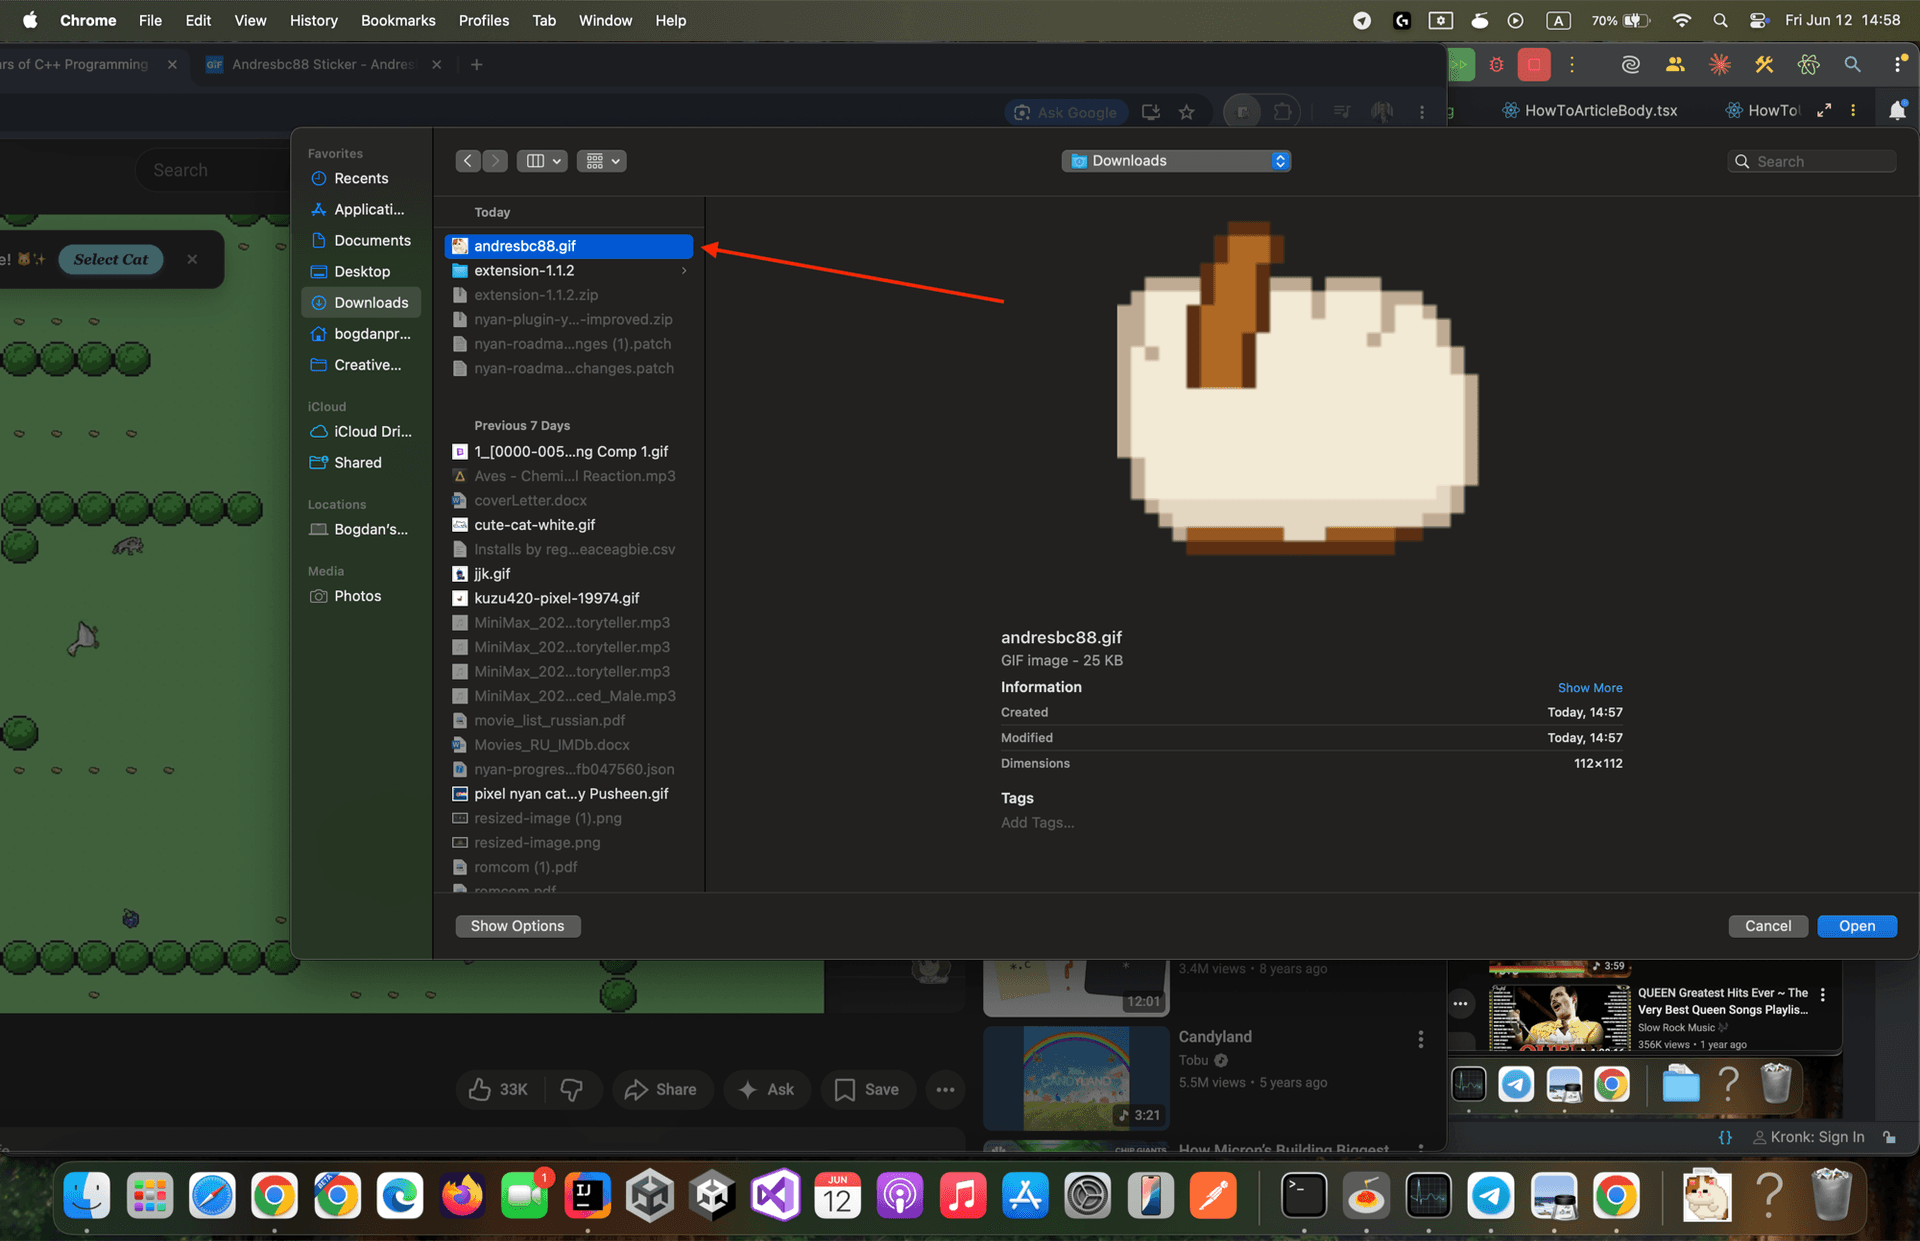Select the cute-cat-white.gif file
The height and width of the screenshot is (1241, 1920).
[x=569, y=525]
